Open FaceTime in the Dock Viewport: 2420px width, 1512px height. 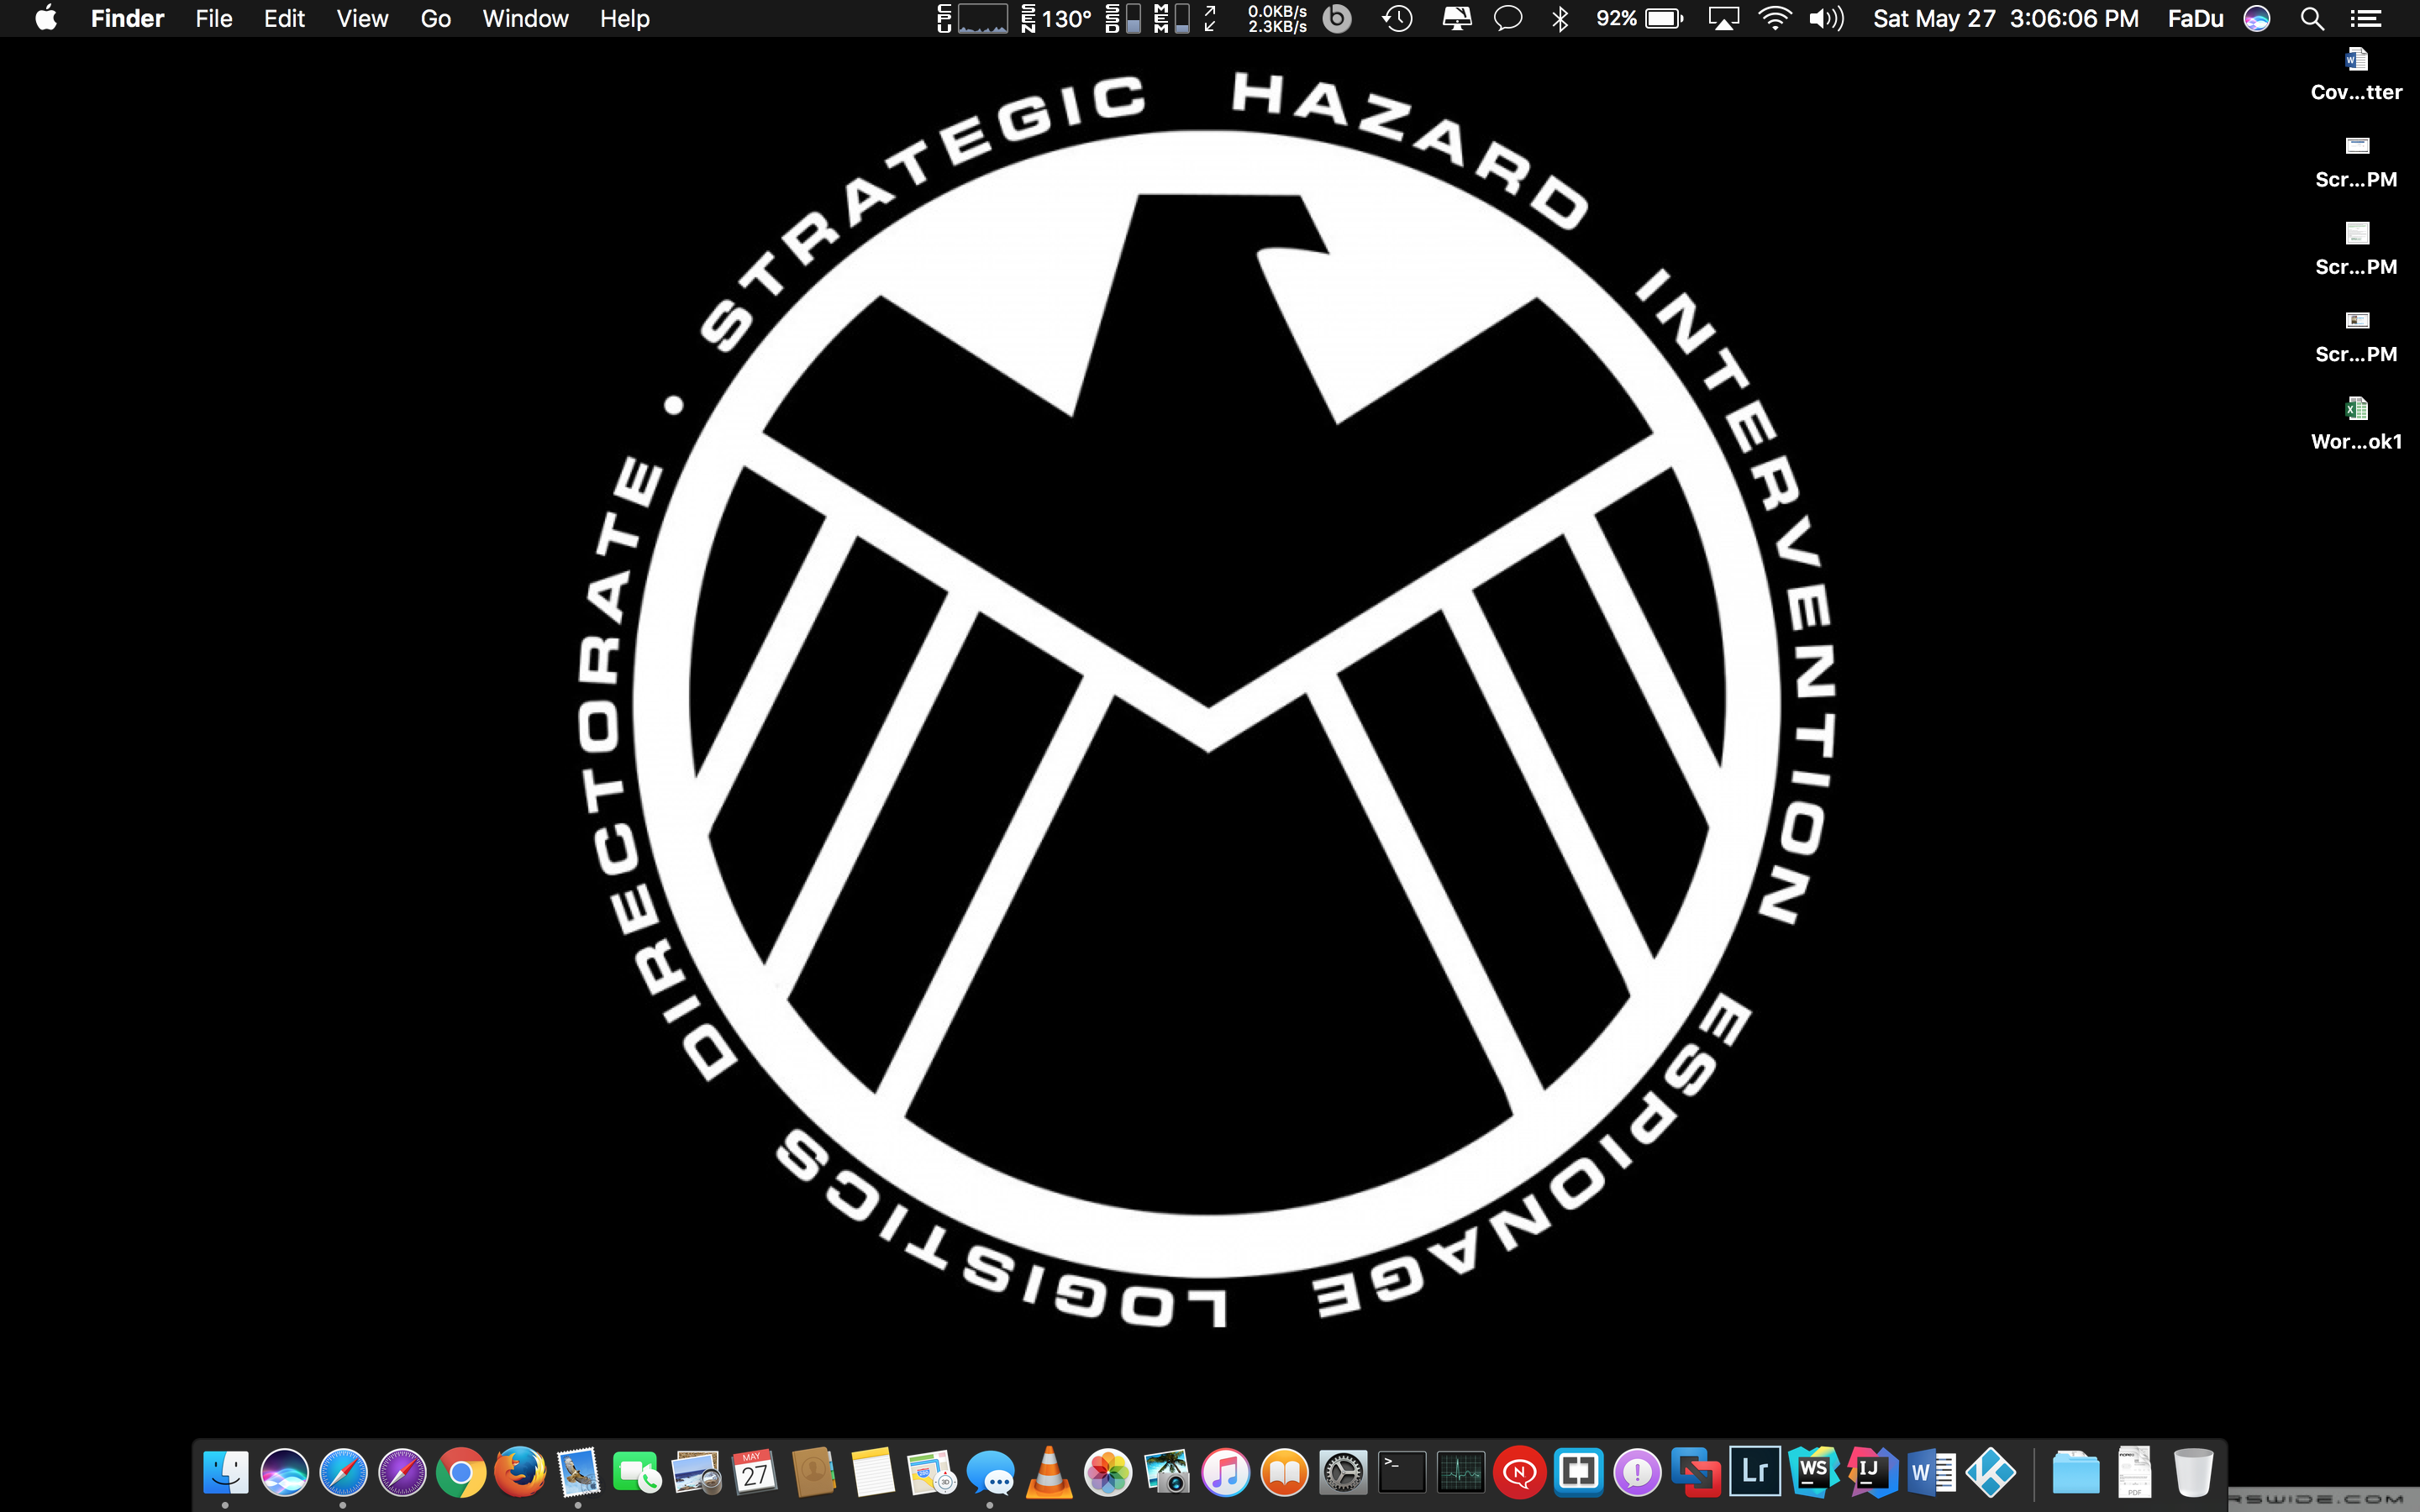pos(637,1472)
